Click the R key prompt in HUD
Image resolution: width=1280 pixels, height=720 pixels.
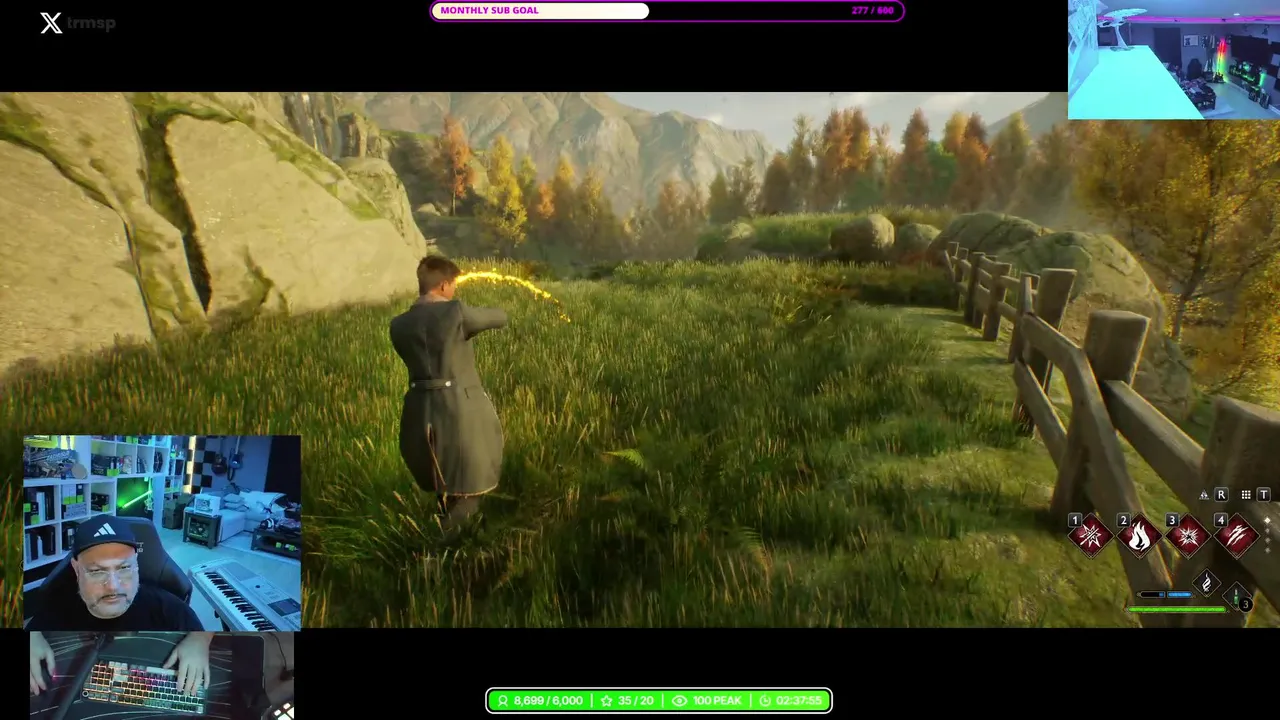(x=1221, y=494)
